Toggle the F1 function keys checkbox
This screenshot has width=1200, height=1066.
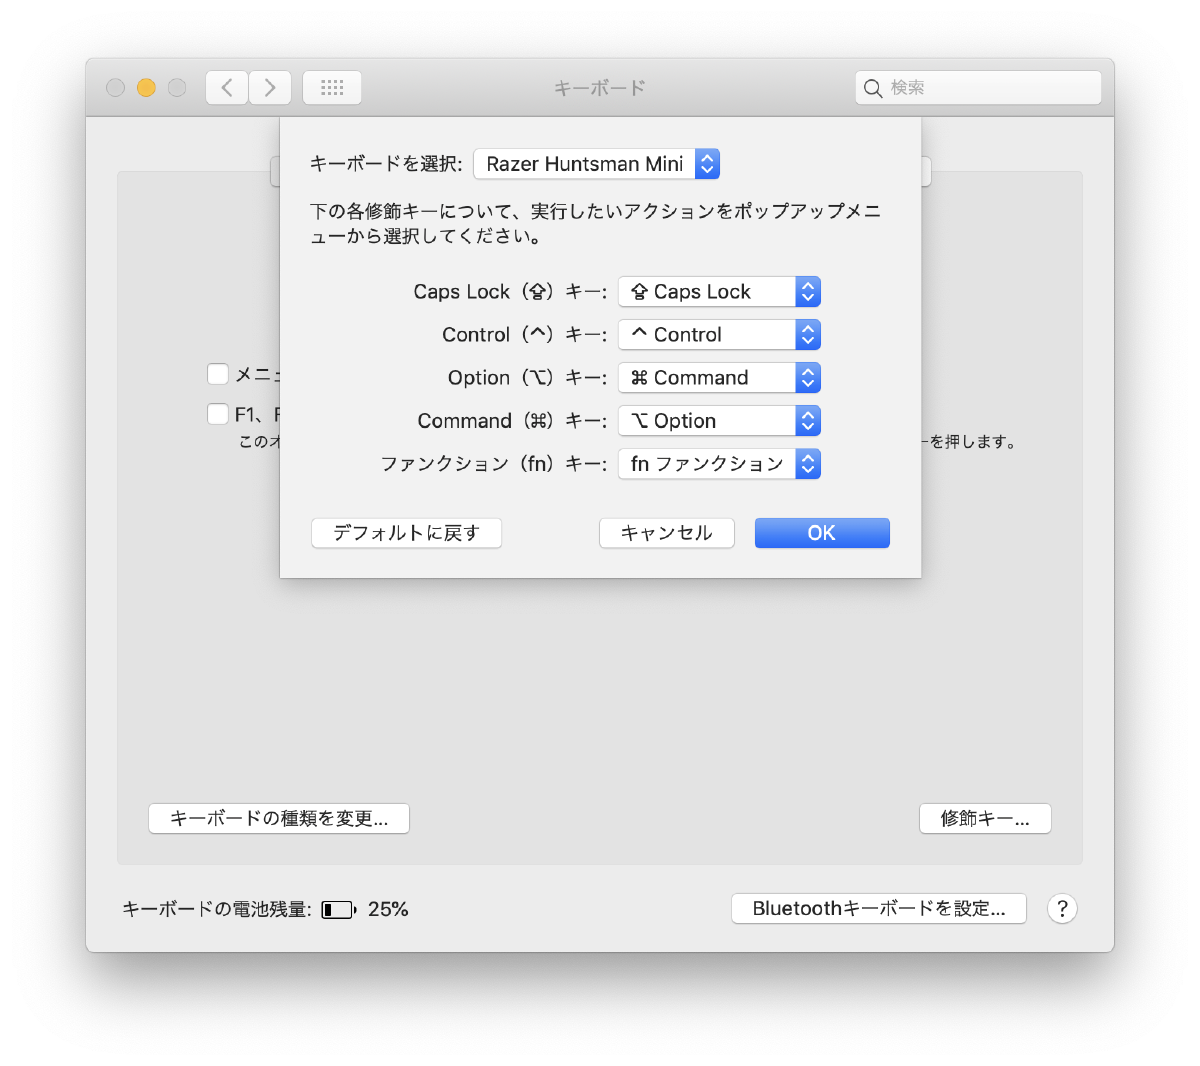coord(218,414)
